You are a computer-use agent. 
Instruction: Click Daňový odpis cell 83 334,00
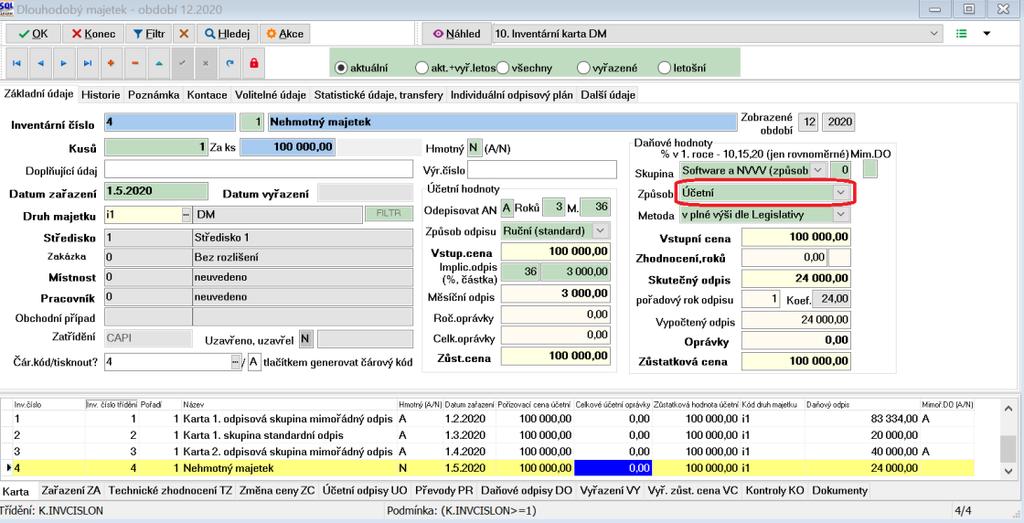click(x=862, y=419)
